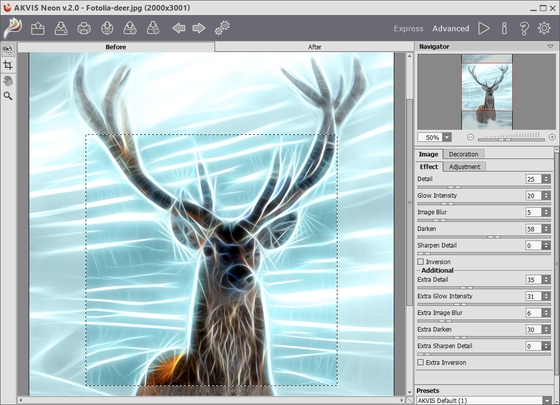Click the Extra Darken value field
This screenshot has height=405, width=560.
(534, 329)
